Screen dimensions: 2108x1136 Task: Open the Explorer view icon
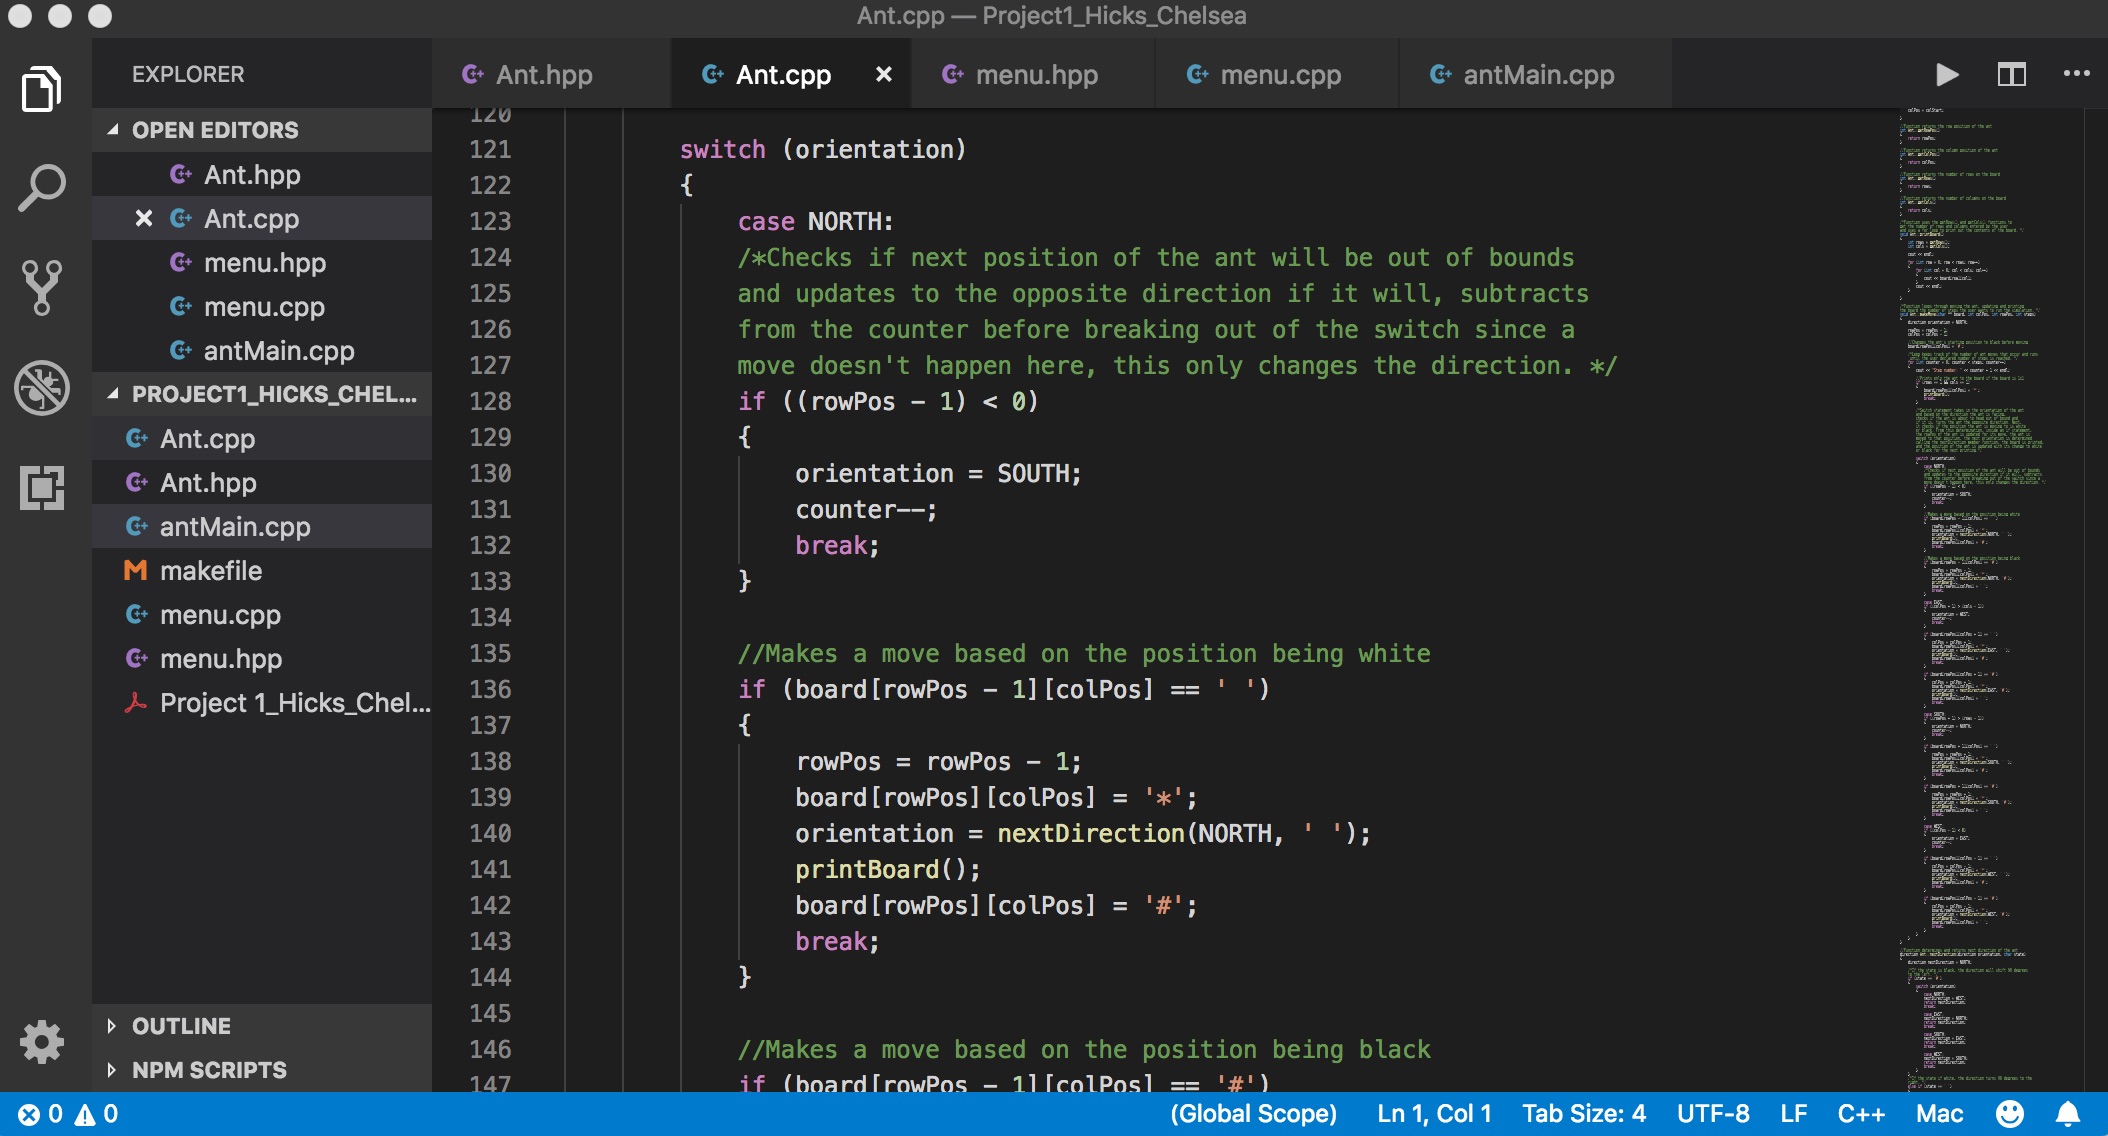coord(42,90)
